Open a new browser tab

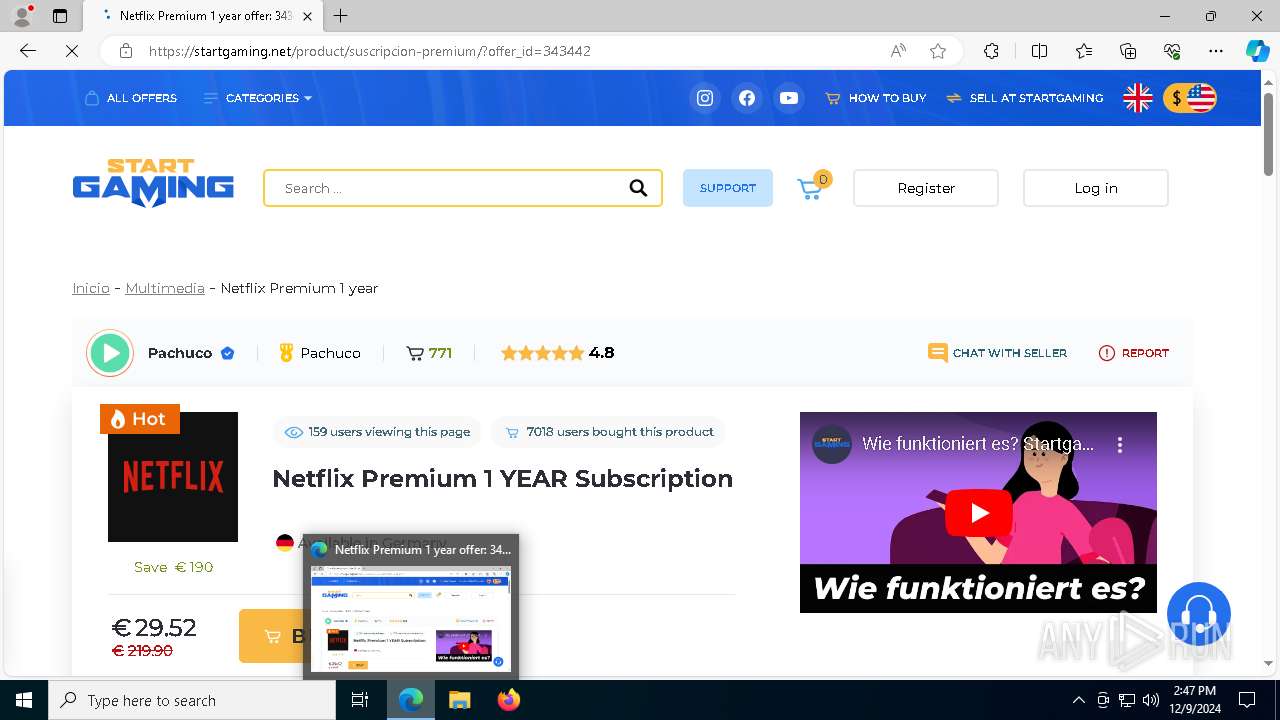click(341, 16)
